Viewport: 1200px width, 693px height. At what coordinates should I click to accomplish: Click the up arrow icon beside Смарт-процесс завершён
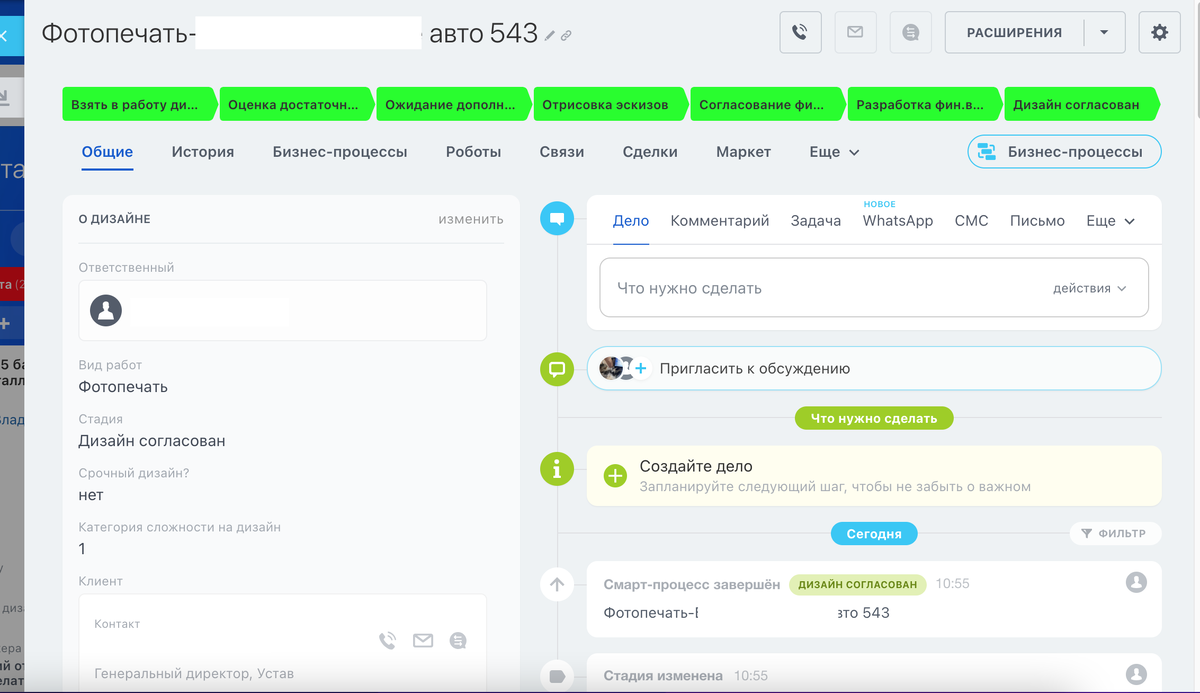tap(557, 584)
